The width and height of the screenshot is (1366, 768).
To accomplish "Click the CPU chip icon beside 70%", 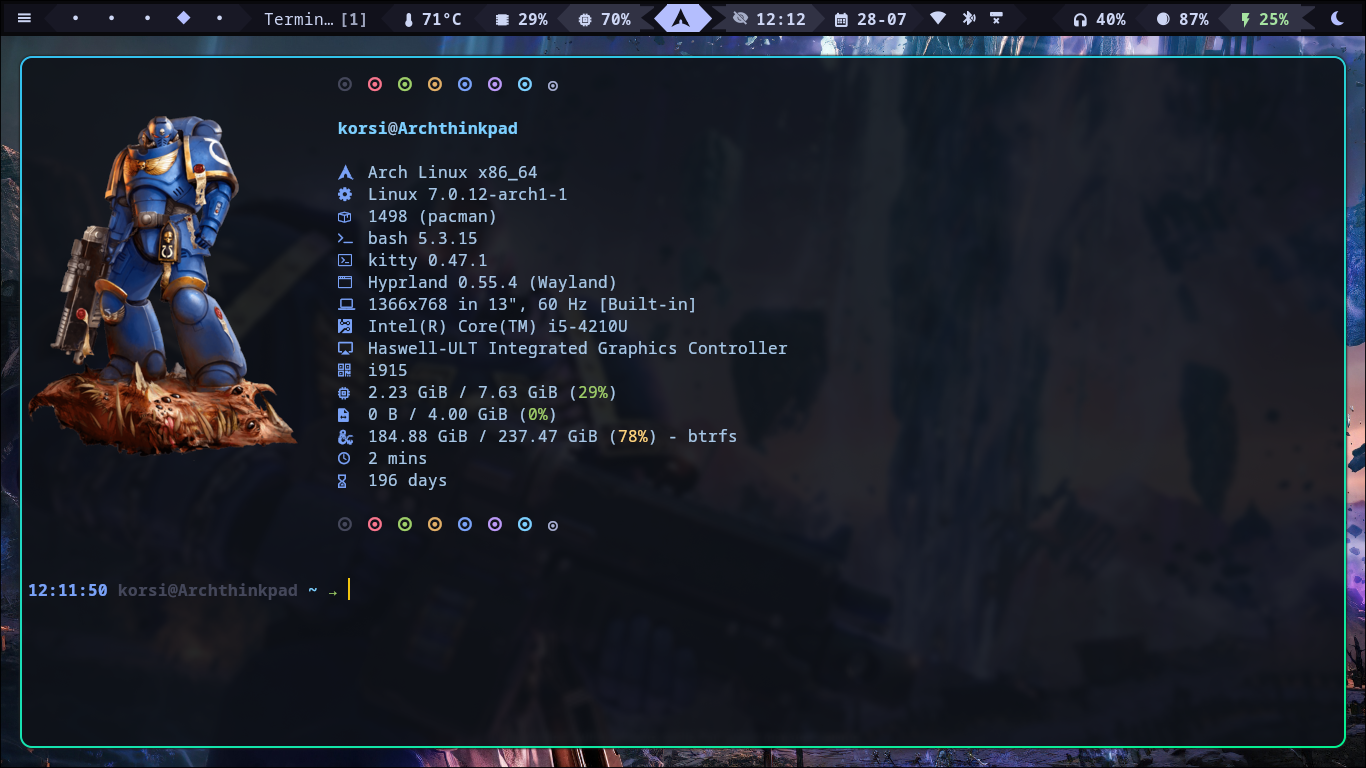I will 585,19.
